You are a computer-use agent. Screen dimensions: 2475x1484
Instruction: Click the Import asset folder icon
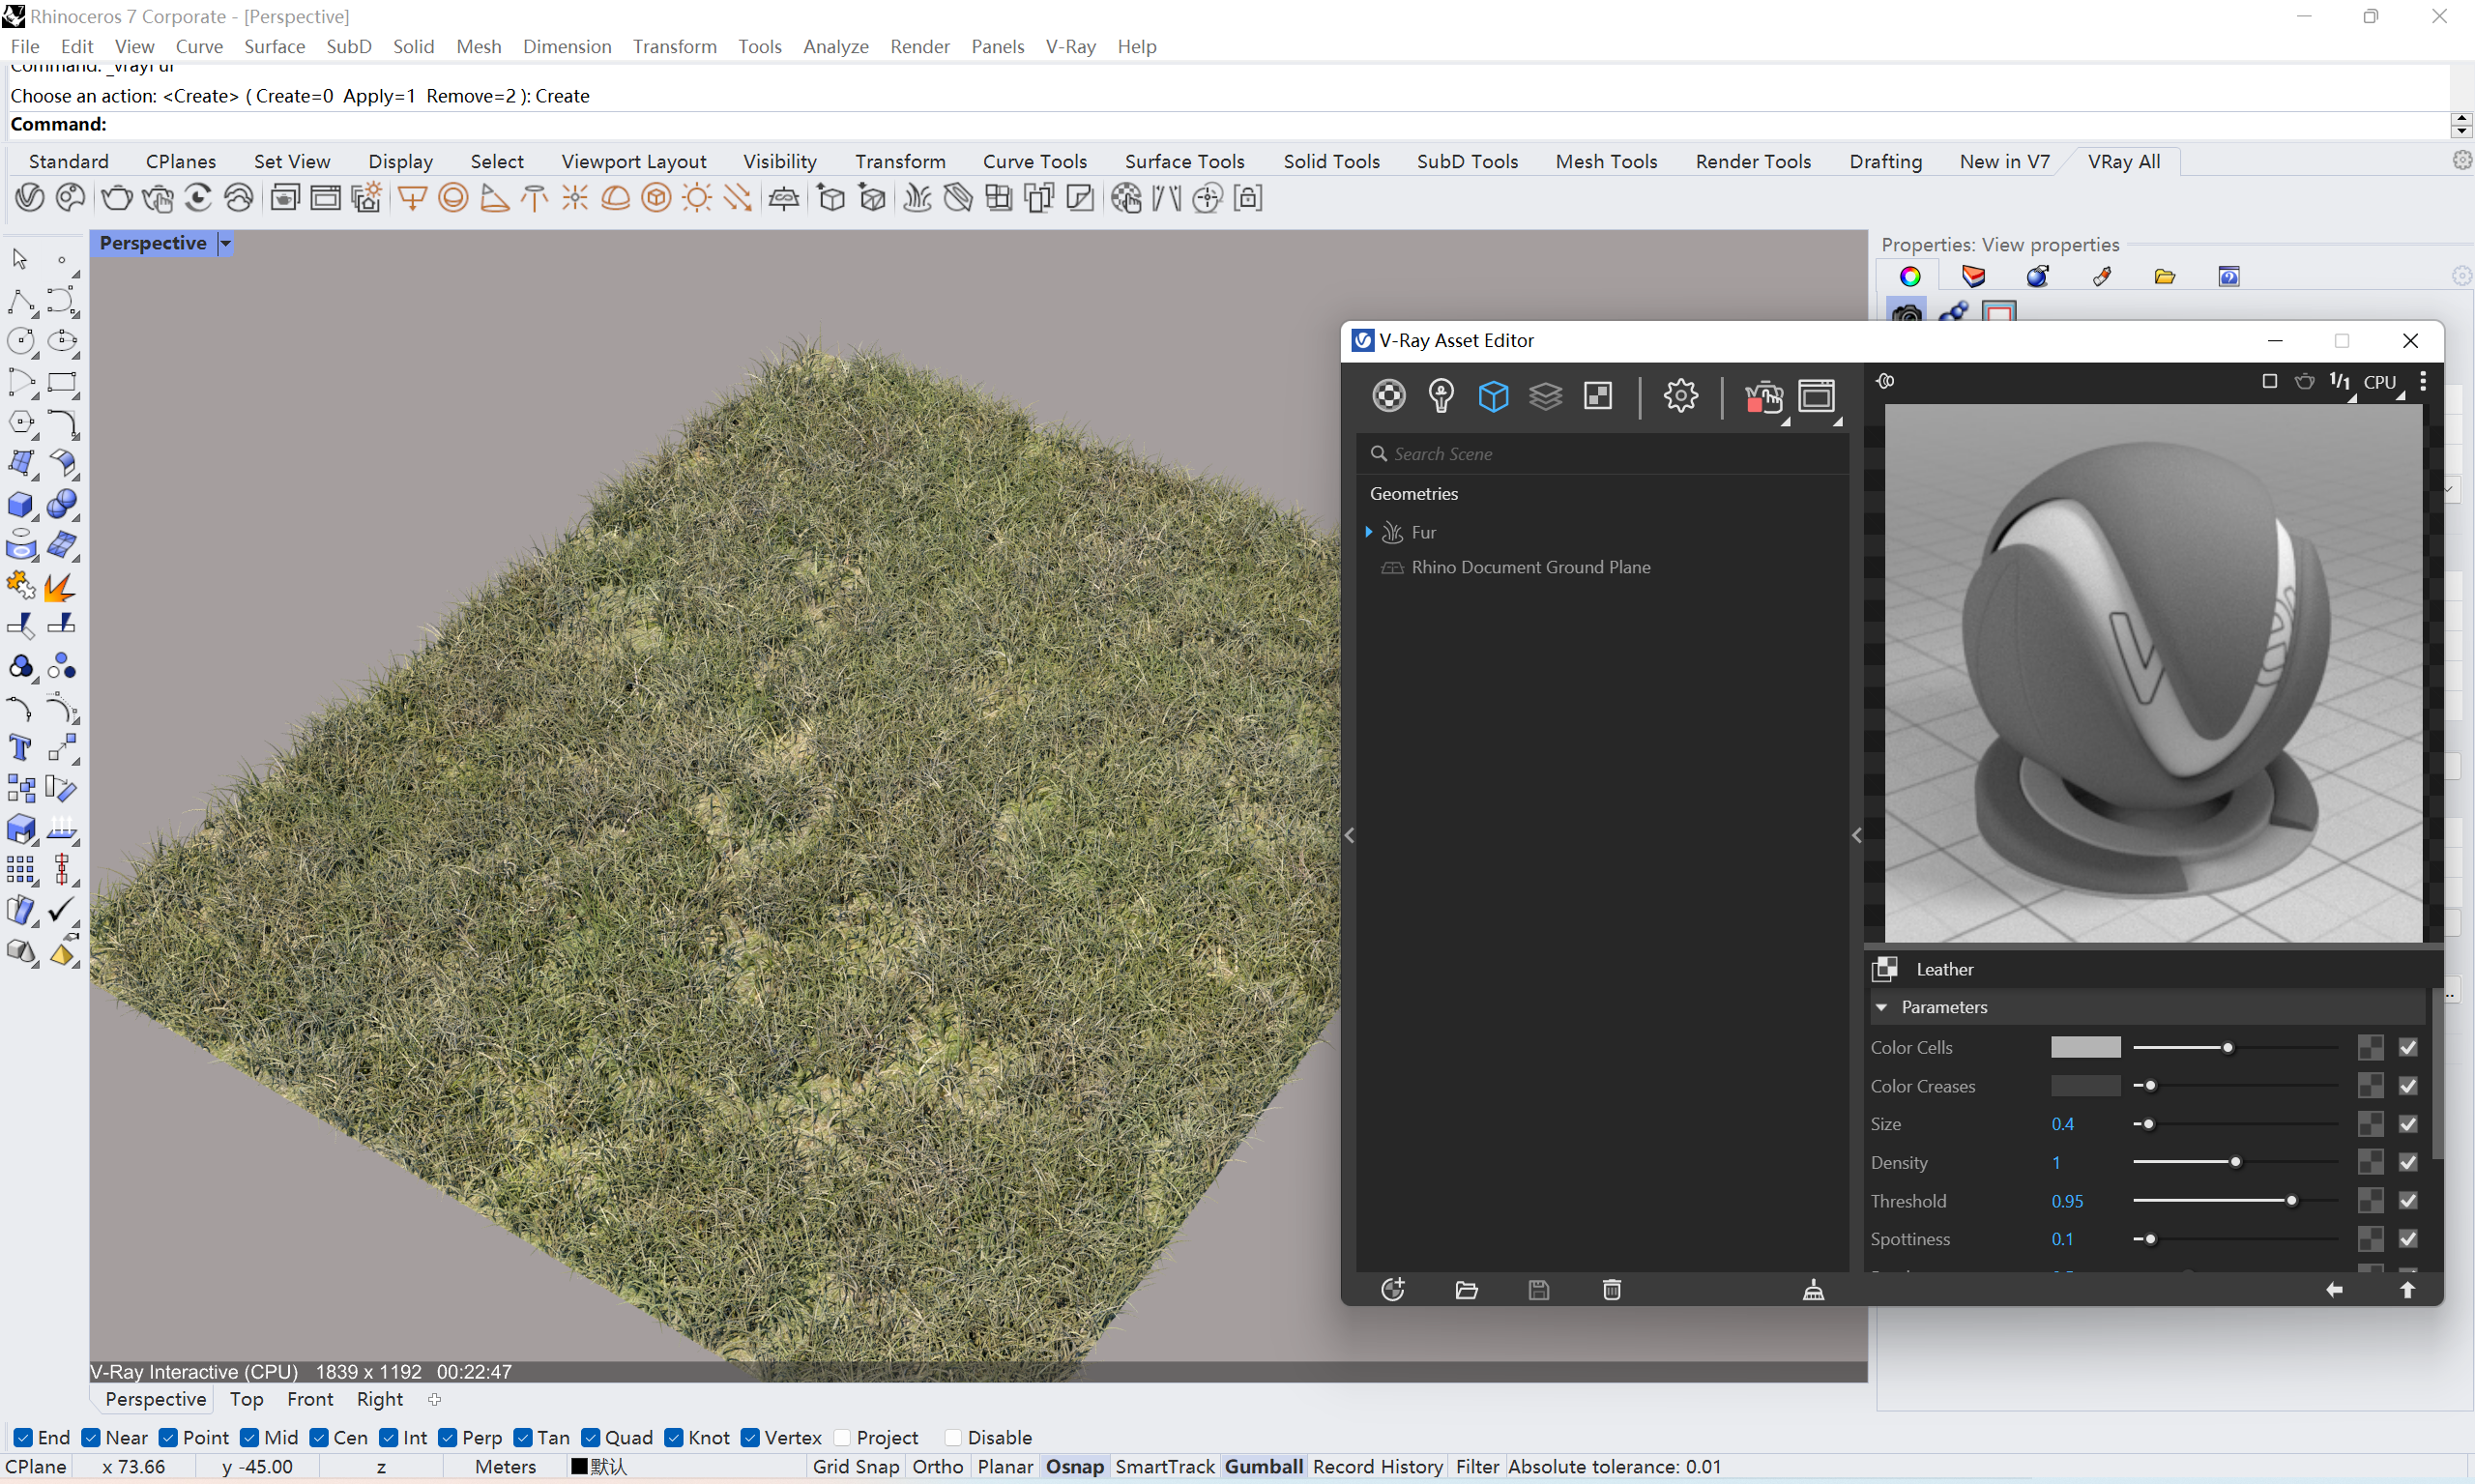[1466, 1290]
